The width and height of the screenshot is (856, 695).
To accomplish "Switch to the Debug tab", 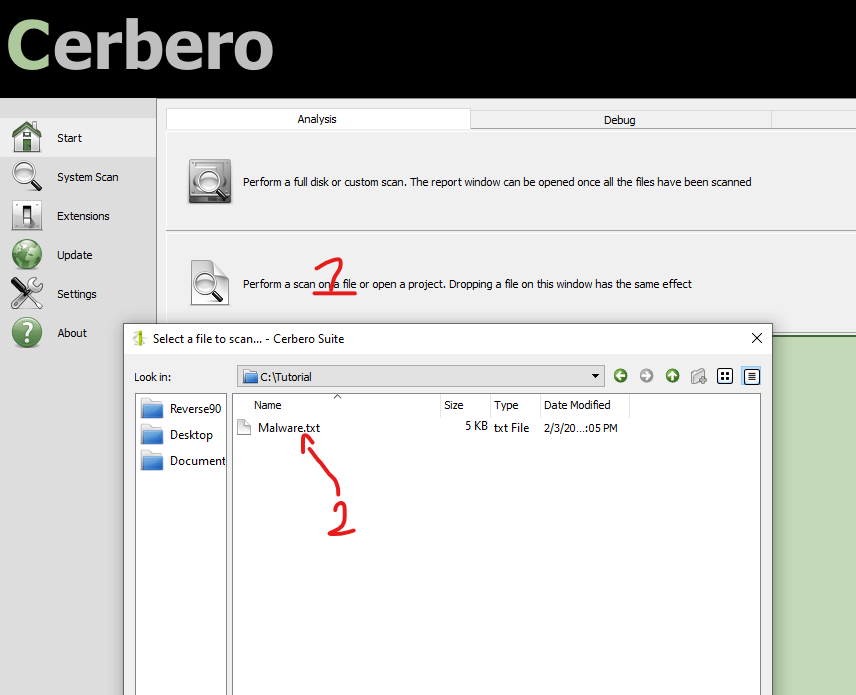I will (x=619, y=119).
